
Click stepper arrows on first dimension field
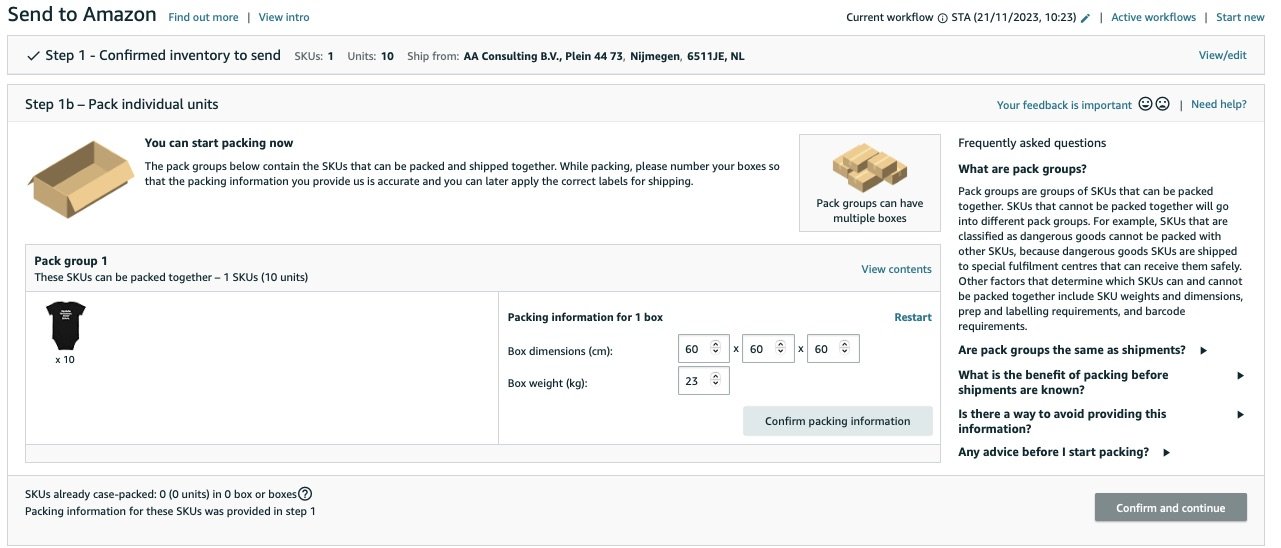715,349
